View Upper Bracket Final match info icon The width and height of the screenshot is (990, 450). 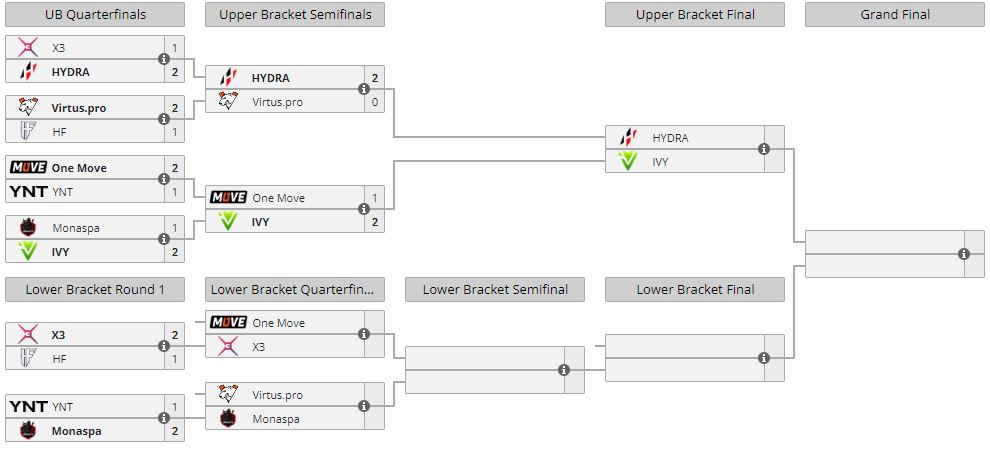(x=764, y=149)
